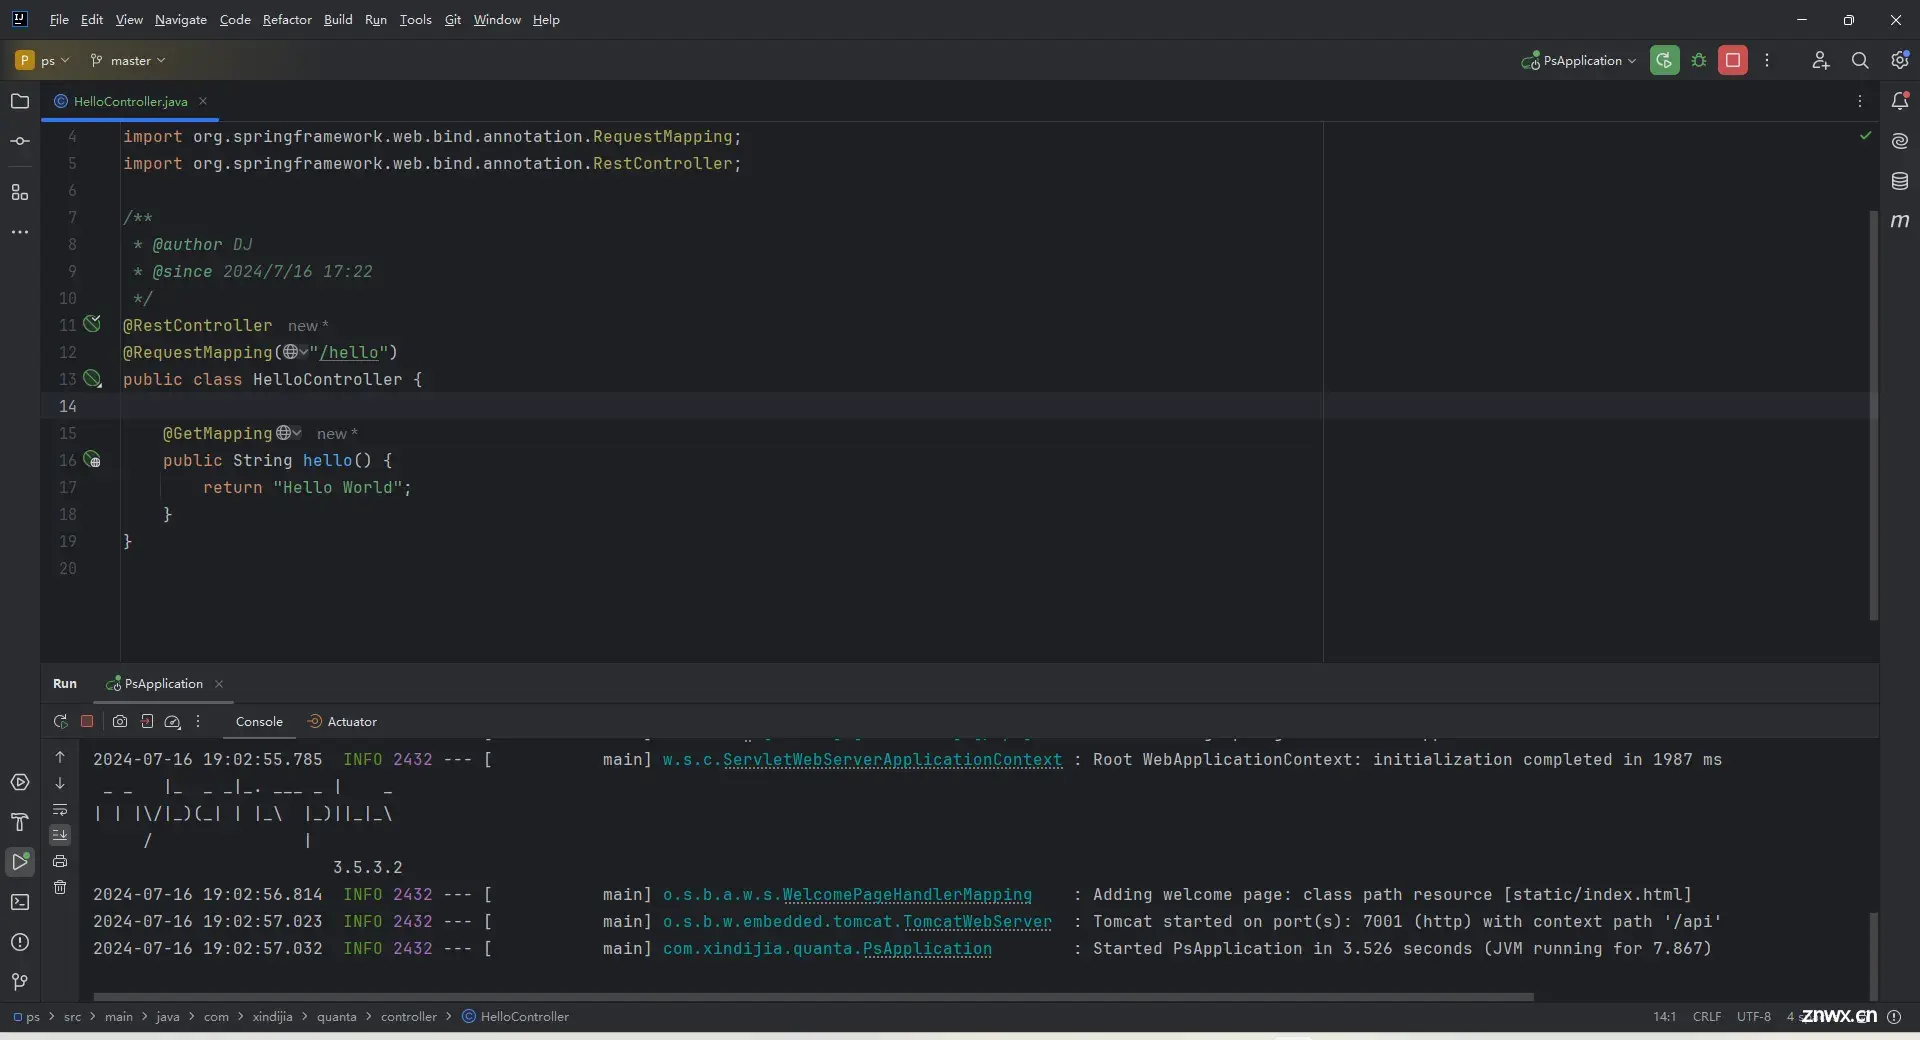Jump up the stack trace arrow

click(x=60, y=757)
